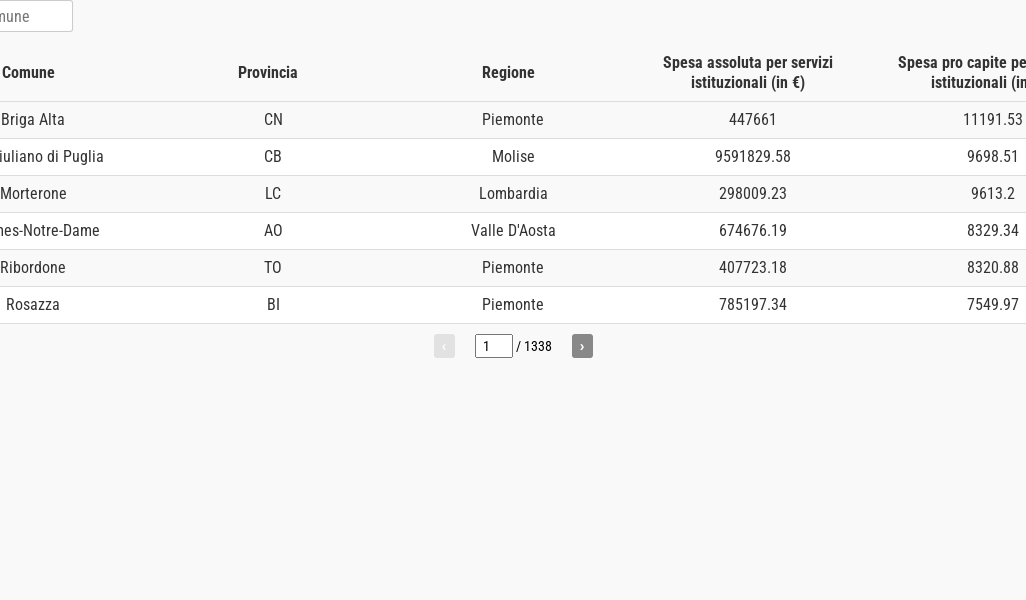Click the Morterone comune cell
Image resolution: width=1026 pixels, height=600 pixels.
point(33,194)
